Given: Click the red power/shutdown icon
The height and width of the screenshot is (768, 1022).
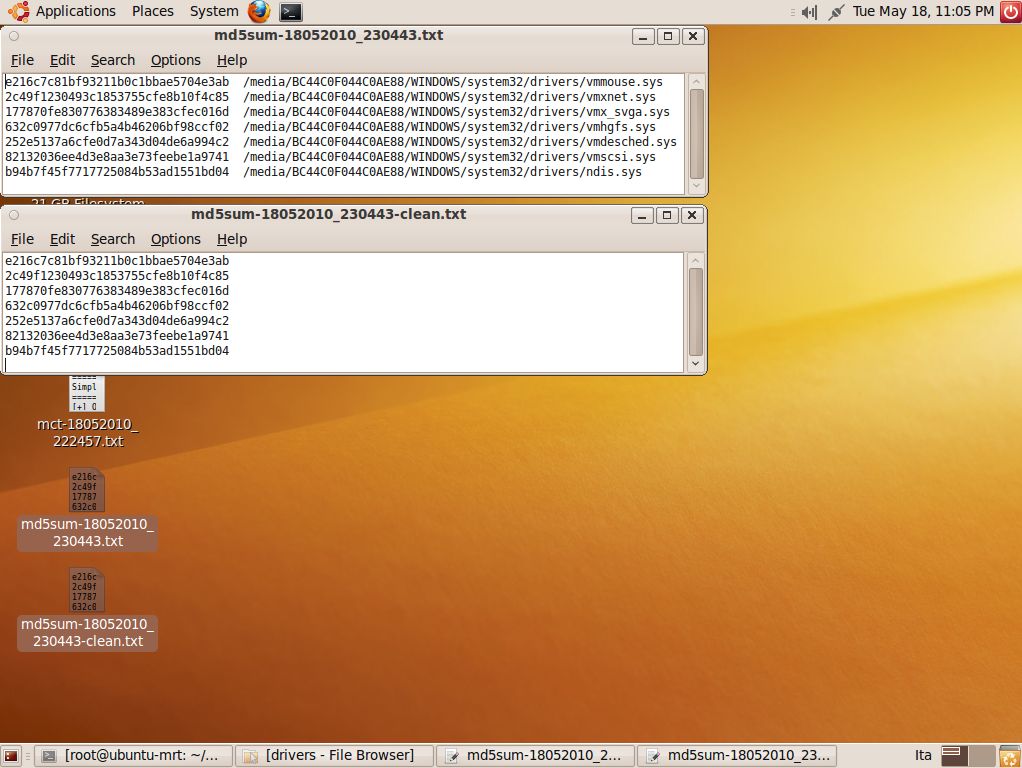Looking at the screenshot, I should tap(1010, 12).
